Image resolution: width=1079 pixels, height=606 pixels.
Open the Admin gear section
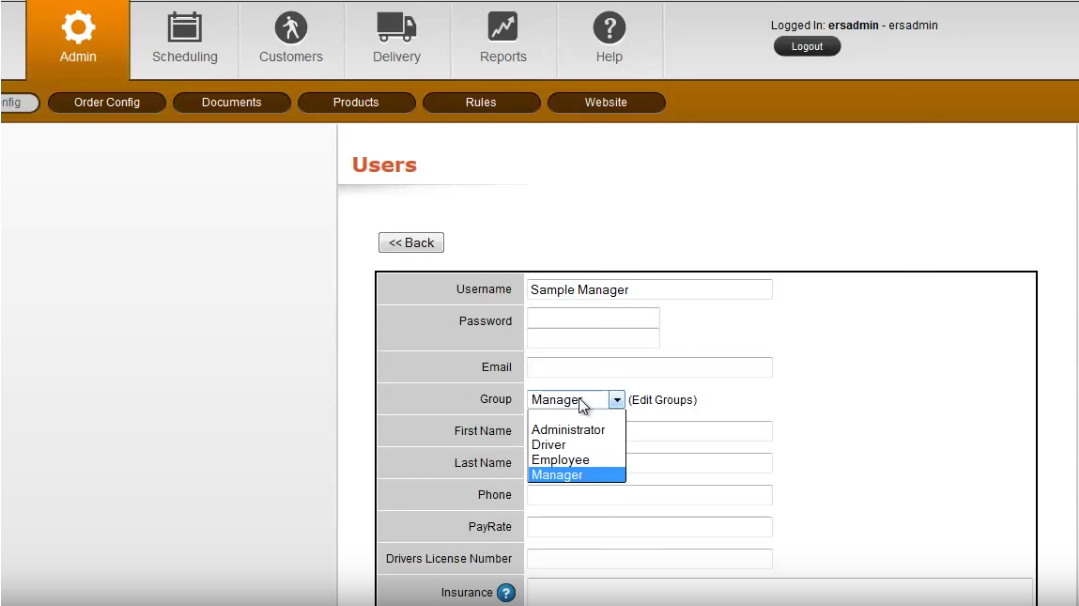(x=78, y=39)
